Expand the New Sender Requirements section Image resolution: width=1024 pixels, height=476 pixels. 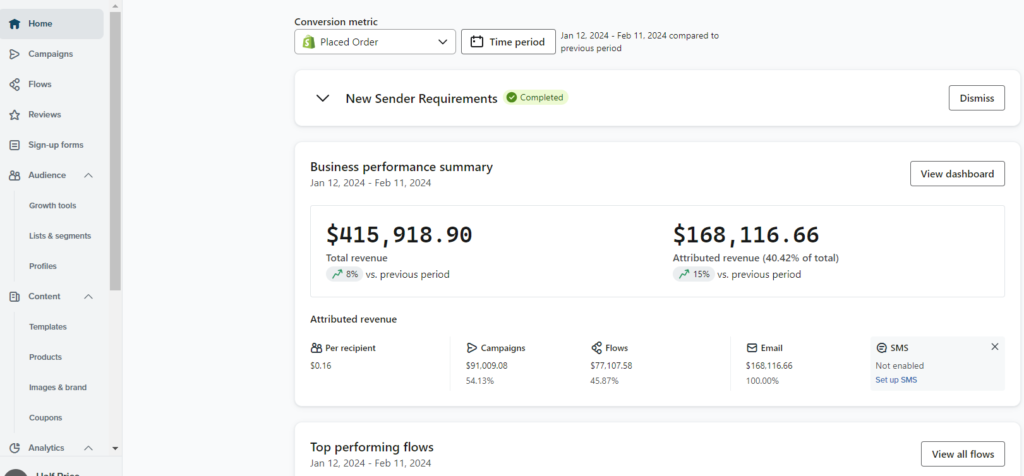tap(322, 99)
